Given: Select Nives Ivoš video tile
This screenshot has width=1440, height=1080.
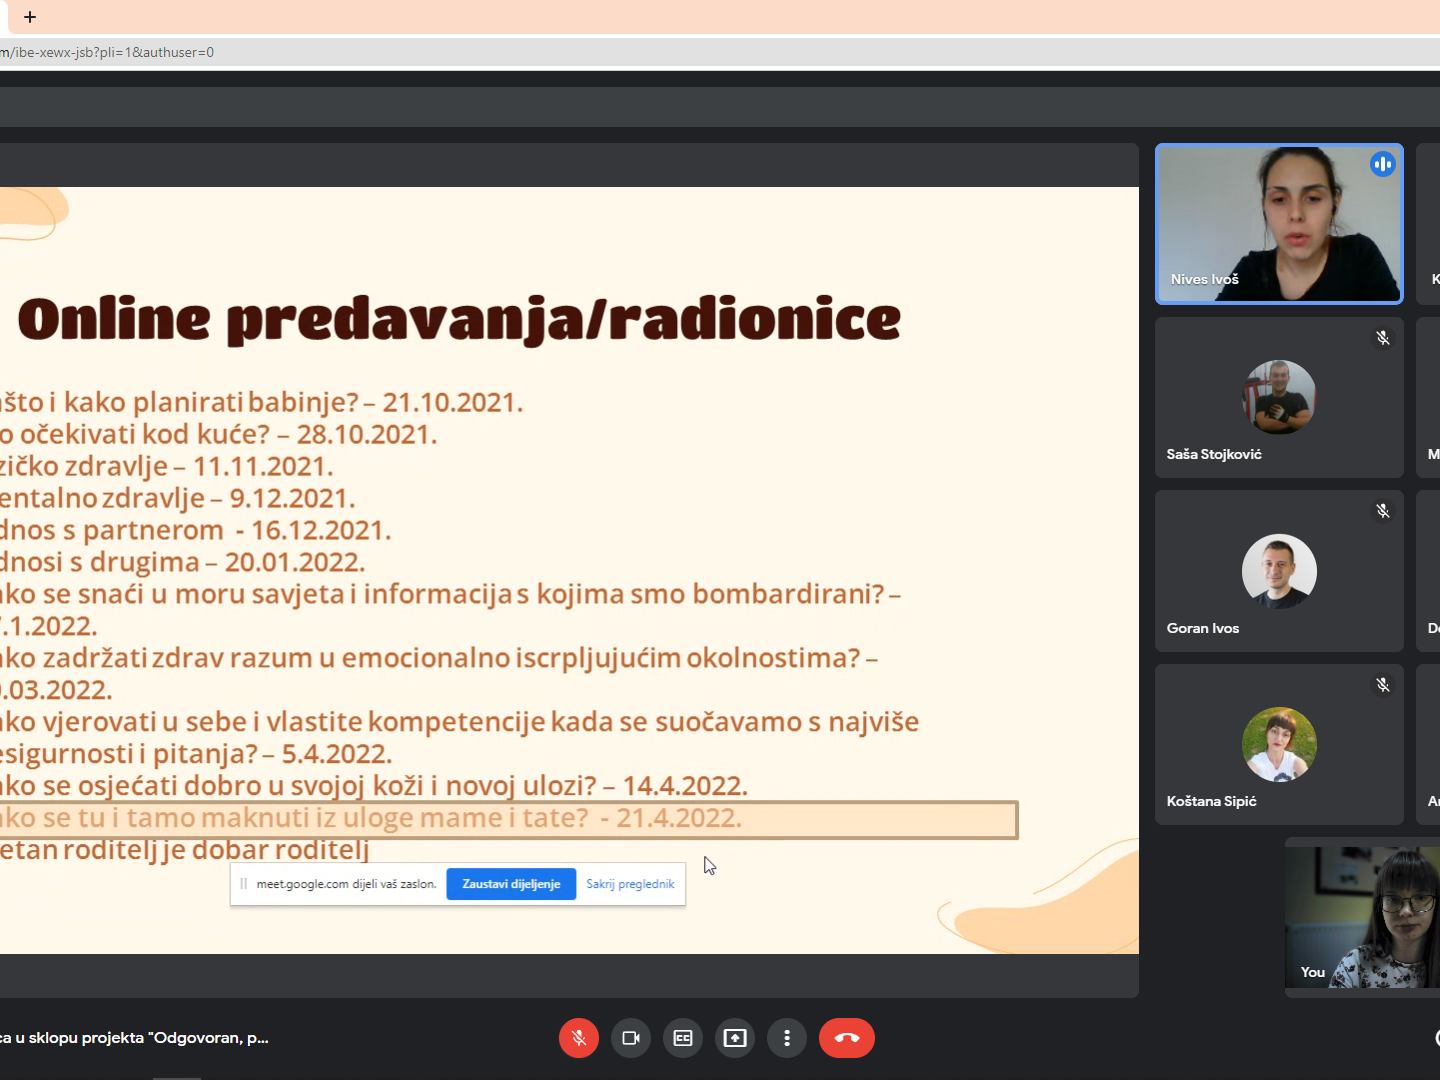Looking at the screenshot, I should coord(1279,224).
